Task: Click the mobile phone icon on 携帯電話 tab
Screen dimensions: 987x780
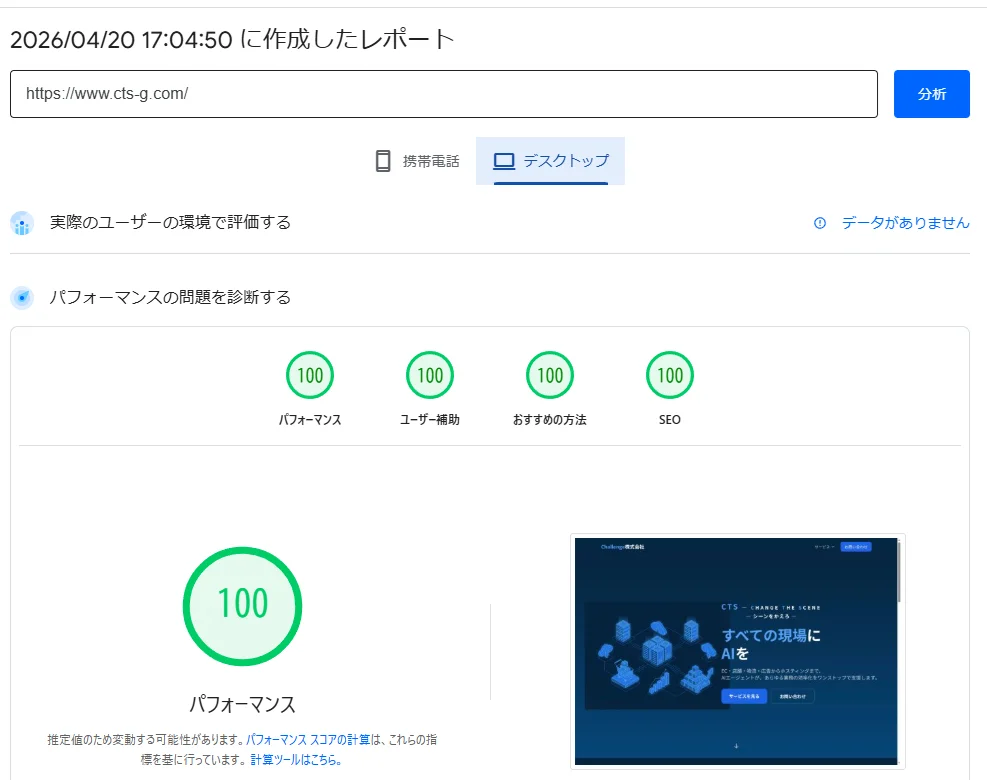Action: tap(383, 160)
